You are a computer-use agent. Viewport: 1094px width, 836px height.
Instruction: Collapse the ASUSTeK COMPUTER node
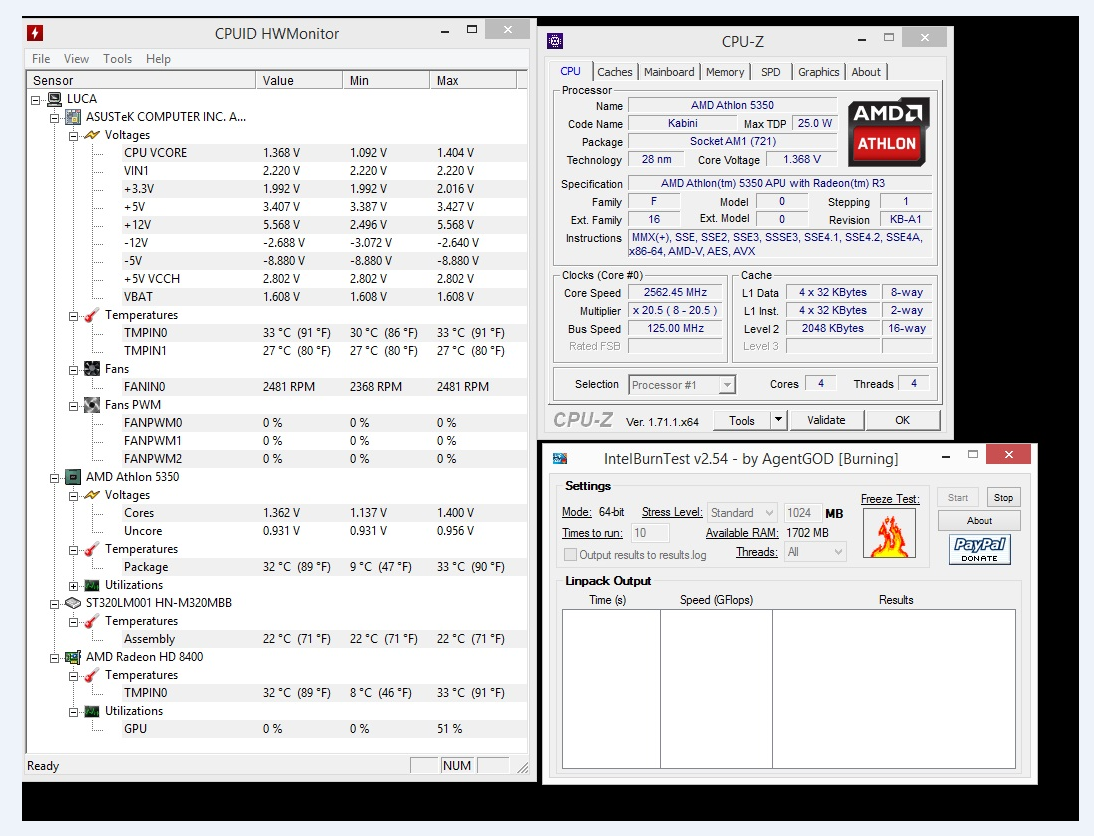tap(54, 118)
